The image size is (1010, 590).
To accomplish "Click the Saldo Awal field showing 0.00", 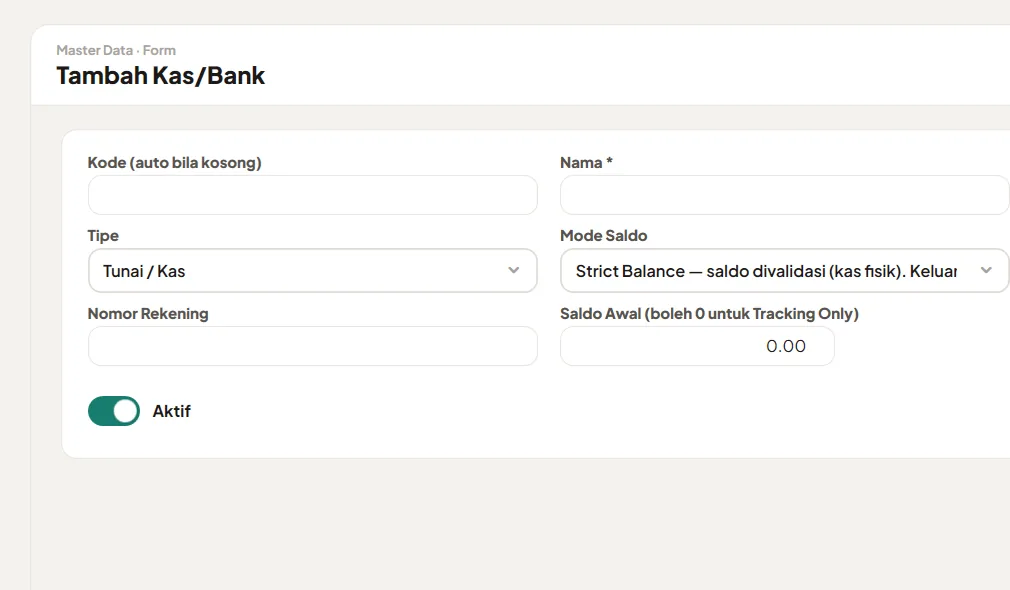I will click(x=697, y=346).
